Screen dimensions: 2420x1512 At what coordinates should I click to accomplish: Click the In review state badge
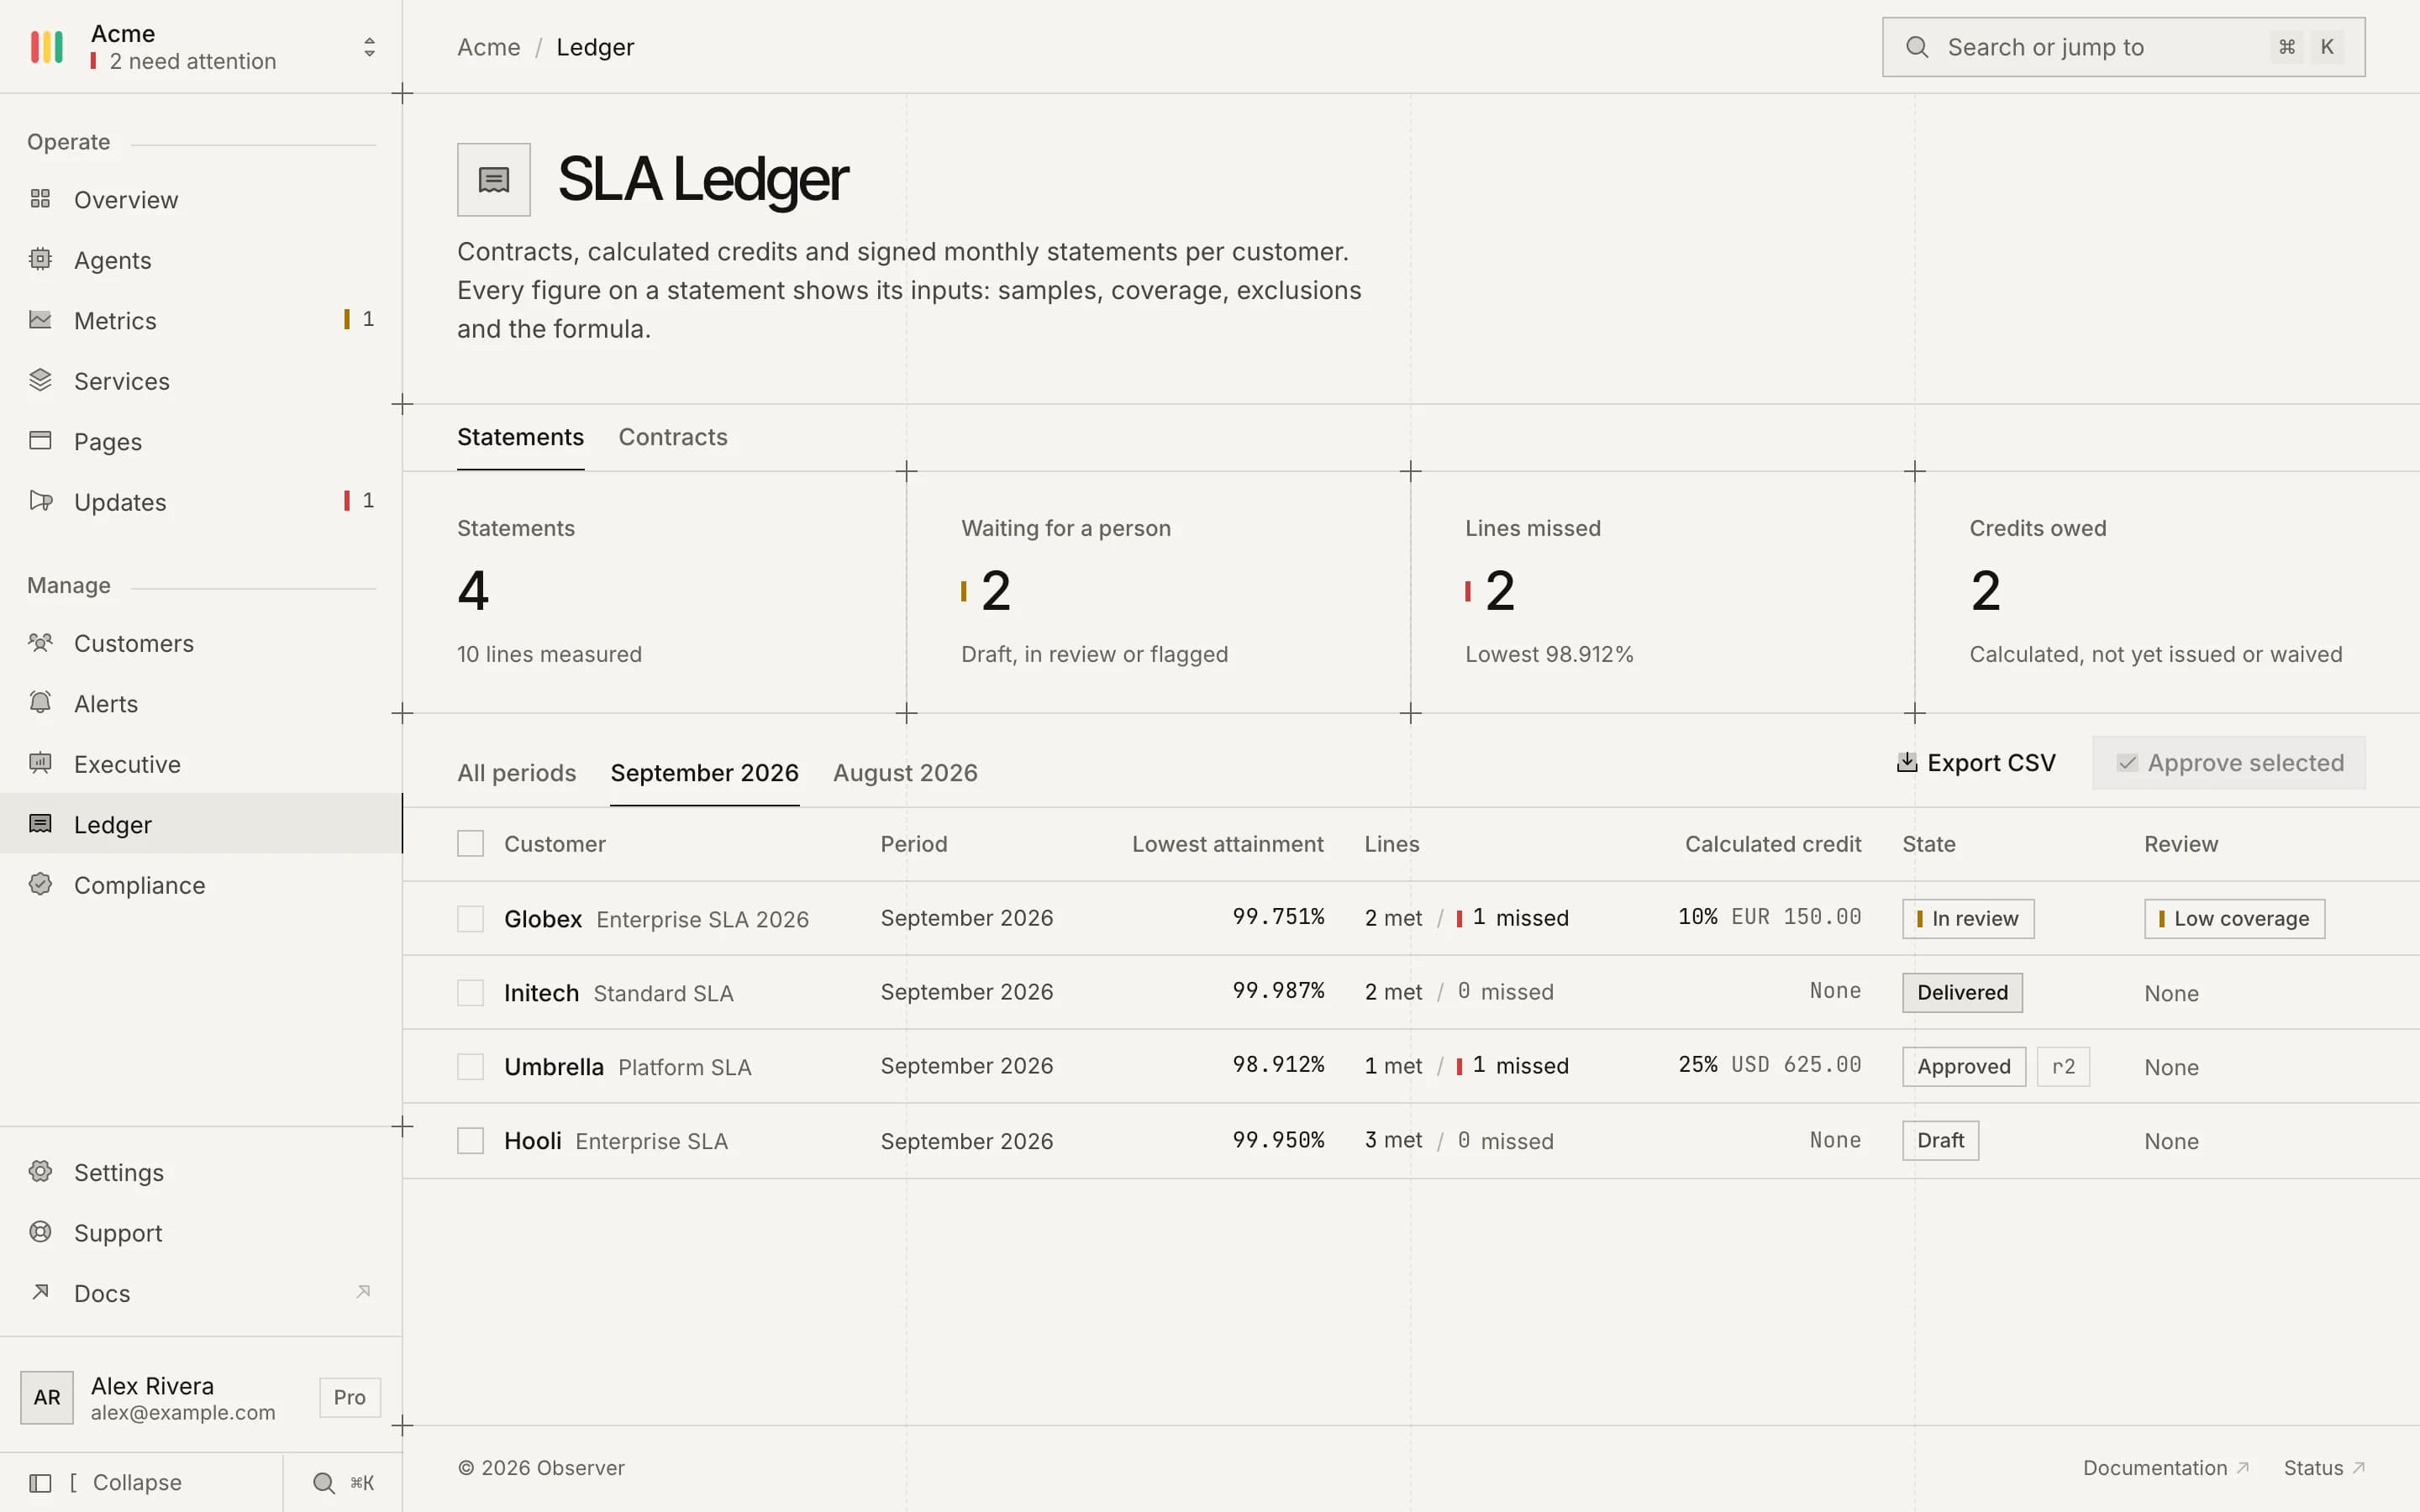coord(1967,918)
